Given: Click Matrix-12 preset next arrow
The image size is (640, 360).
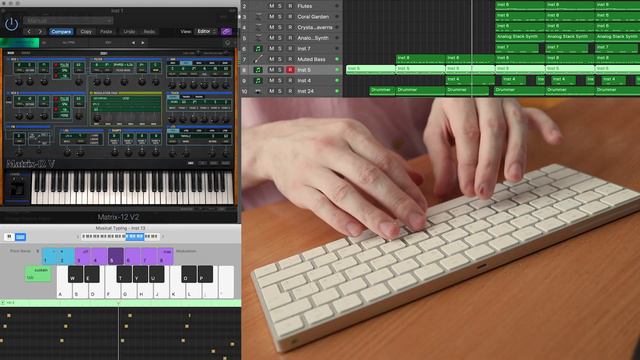Looking at the screenshot, I should 143,42.
